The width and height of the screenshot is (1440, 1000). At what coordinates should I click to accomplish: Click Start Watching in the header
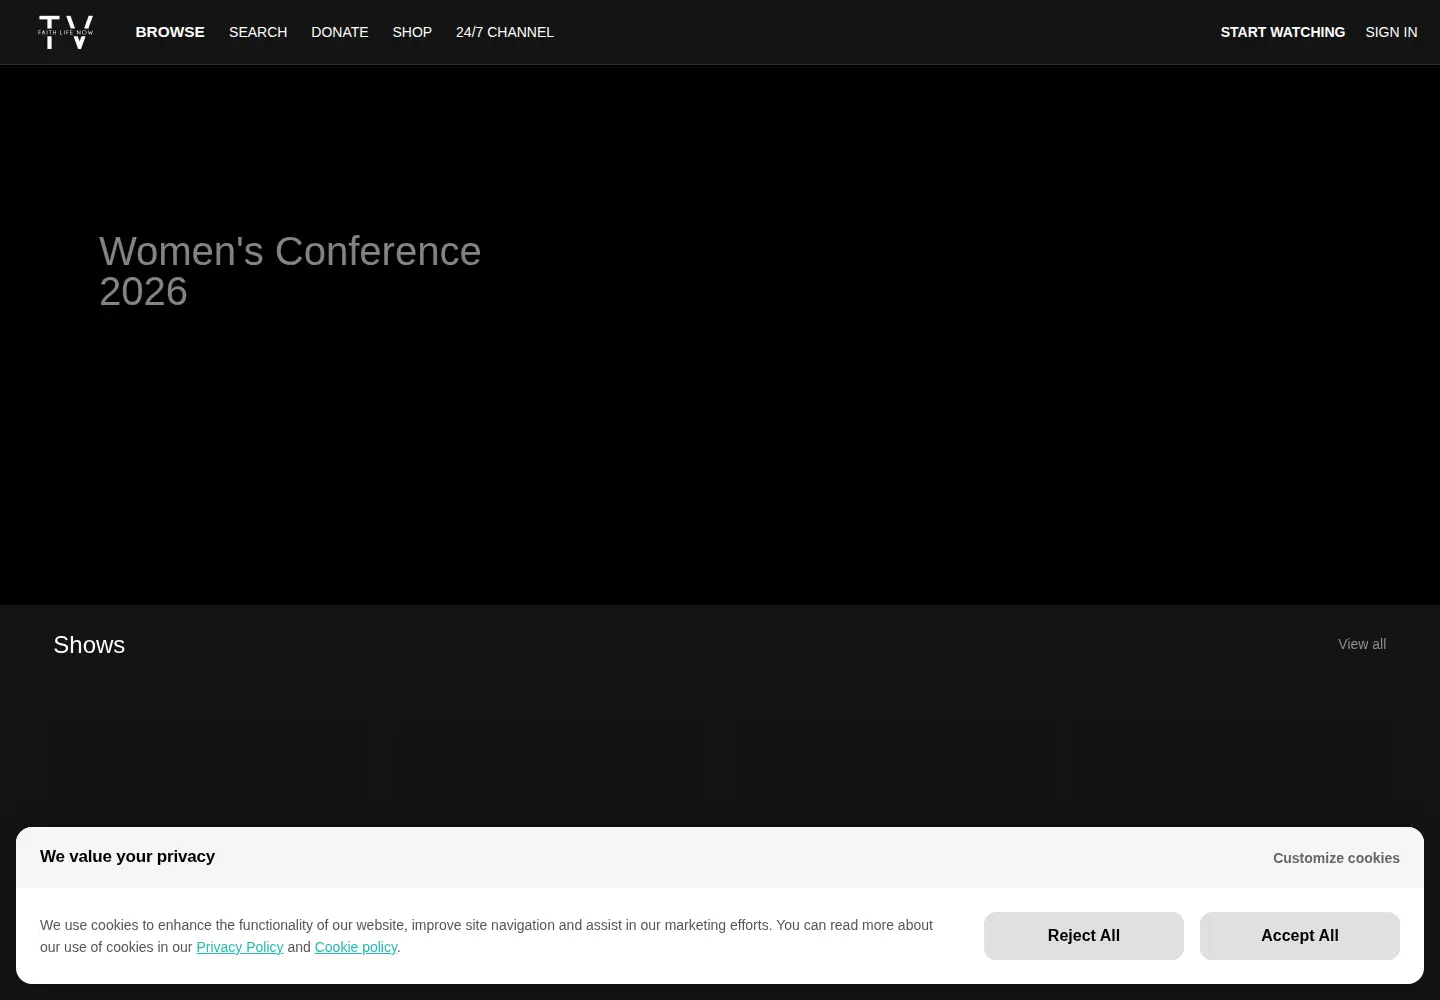coord(1283,32)
